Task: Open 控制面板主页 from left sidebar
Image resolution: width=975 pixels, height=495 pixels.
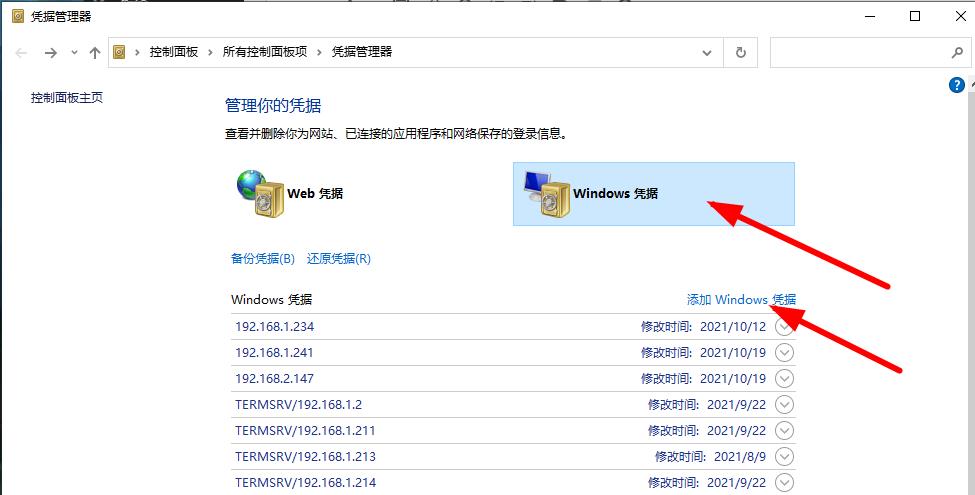Action: pyautogui.click(x=67, y=98)
